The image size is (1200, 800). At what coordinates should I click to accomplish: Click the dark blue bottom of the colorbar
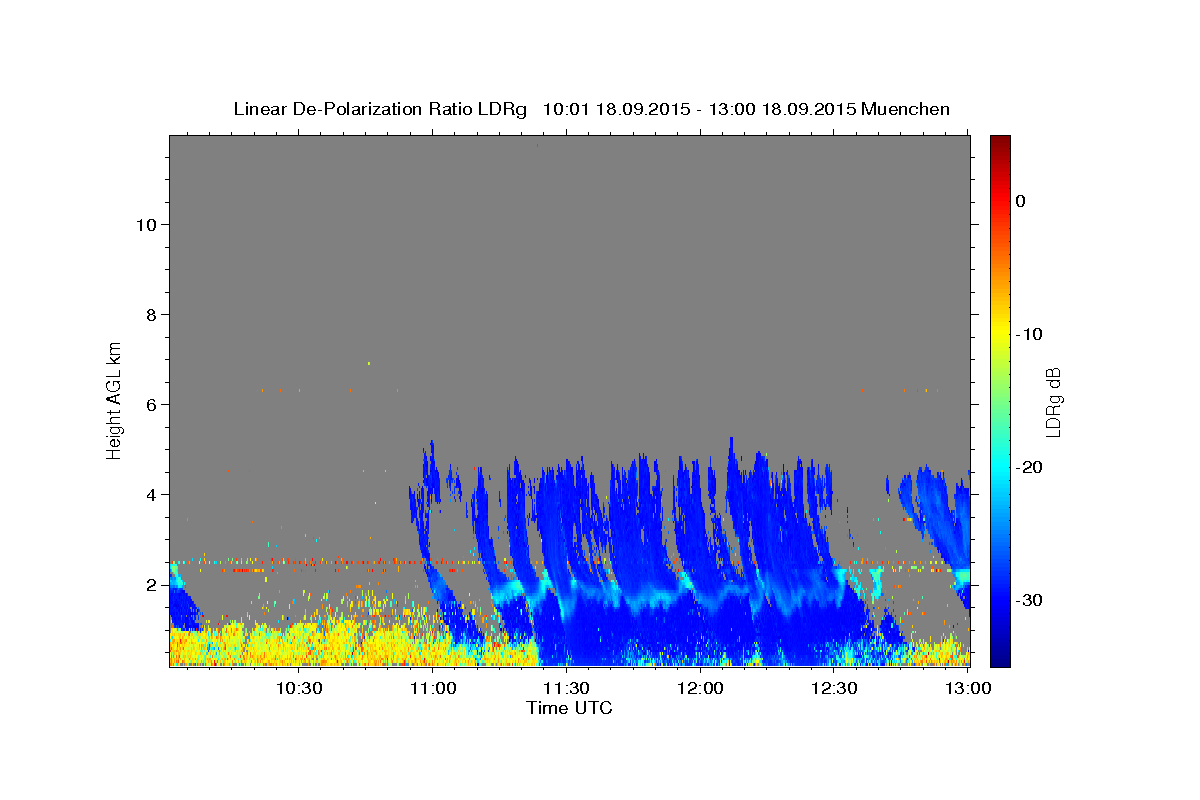coord(999,655)
